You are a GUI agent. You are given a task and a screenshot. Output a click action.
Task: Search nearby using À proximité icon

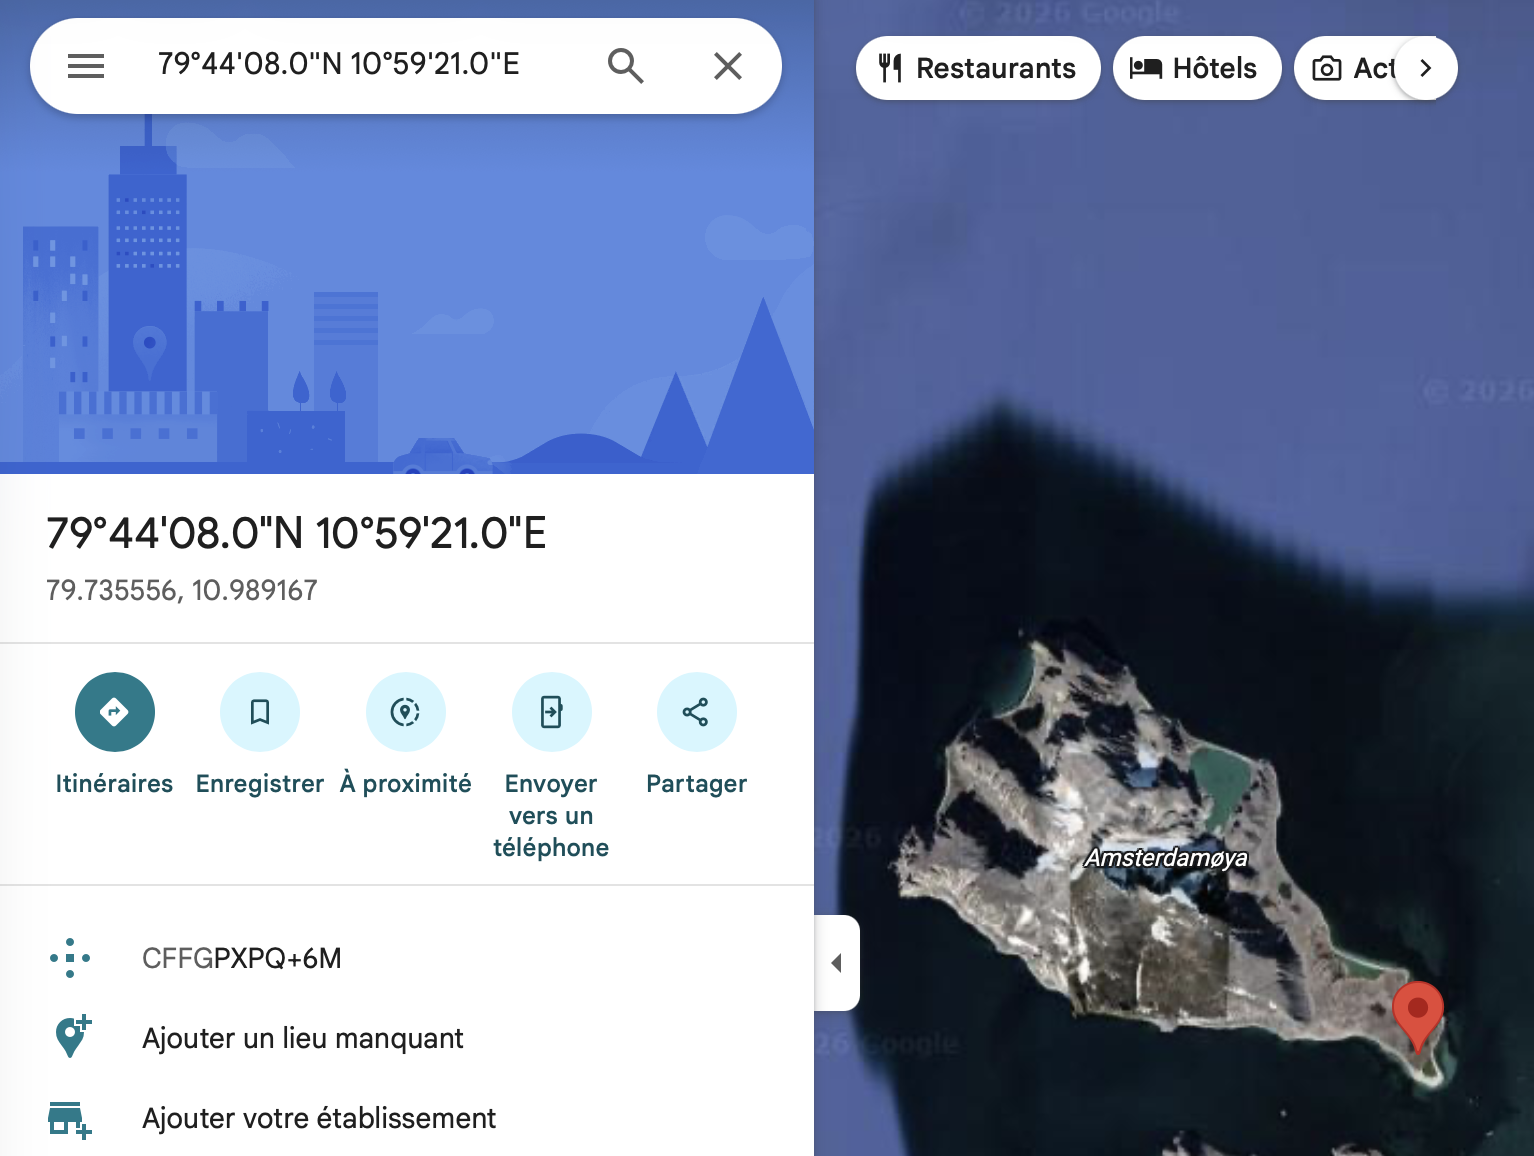coord(405,712)
